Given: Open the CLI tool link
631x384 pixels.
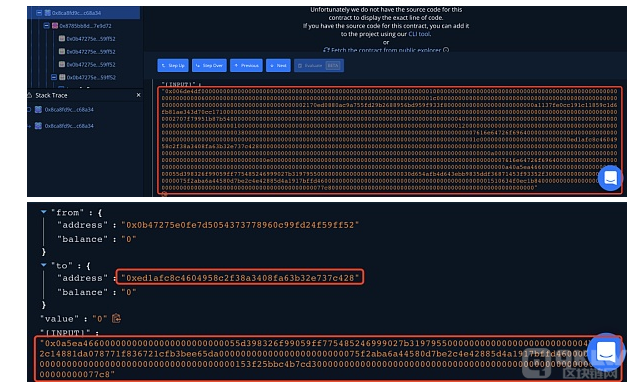Looking at the screenshot, I should click(x=419, y=34).
